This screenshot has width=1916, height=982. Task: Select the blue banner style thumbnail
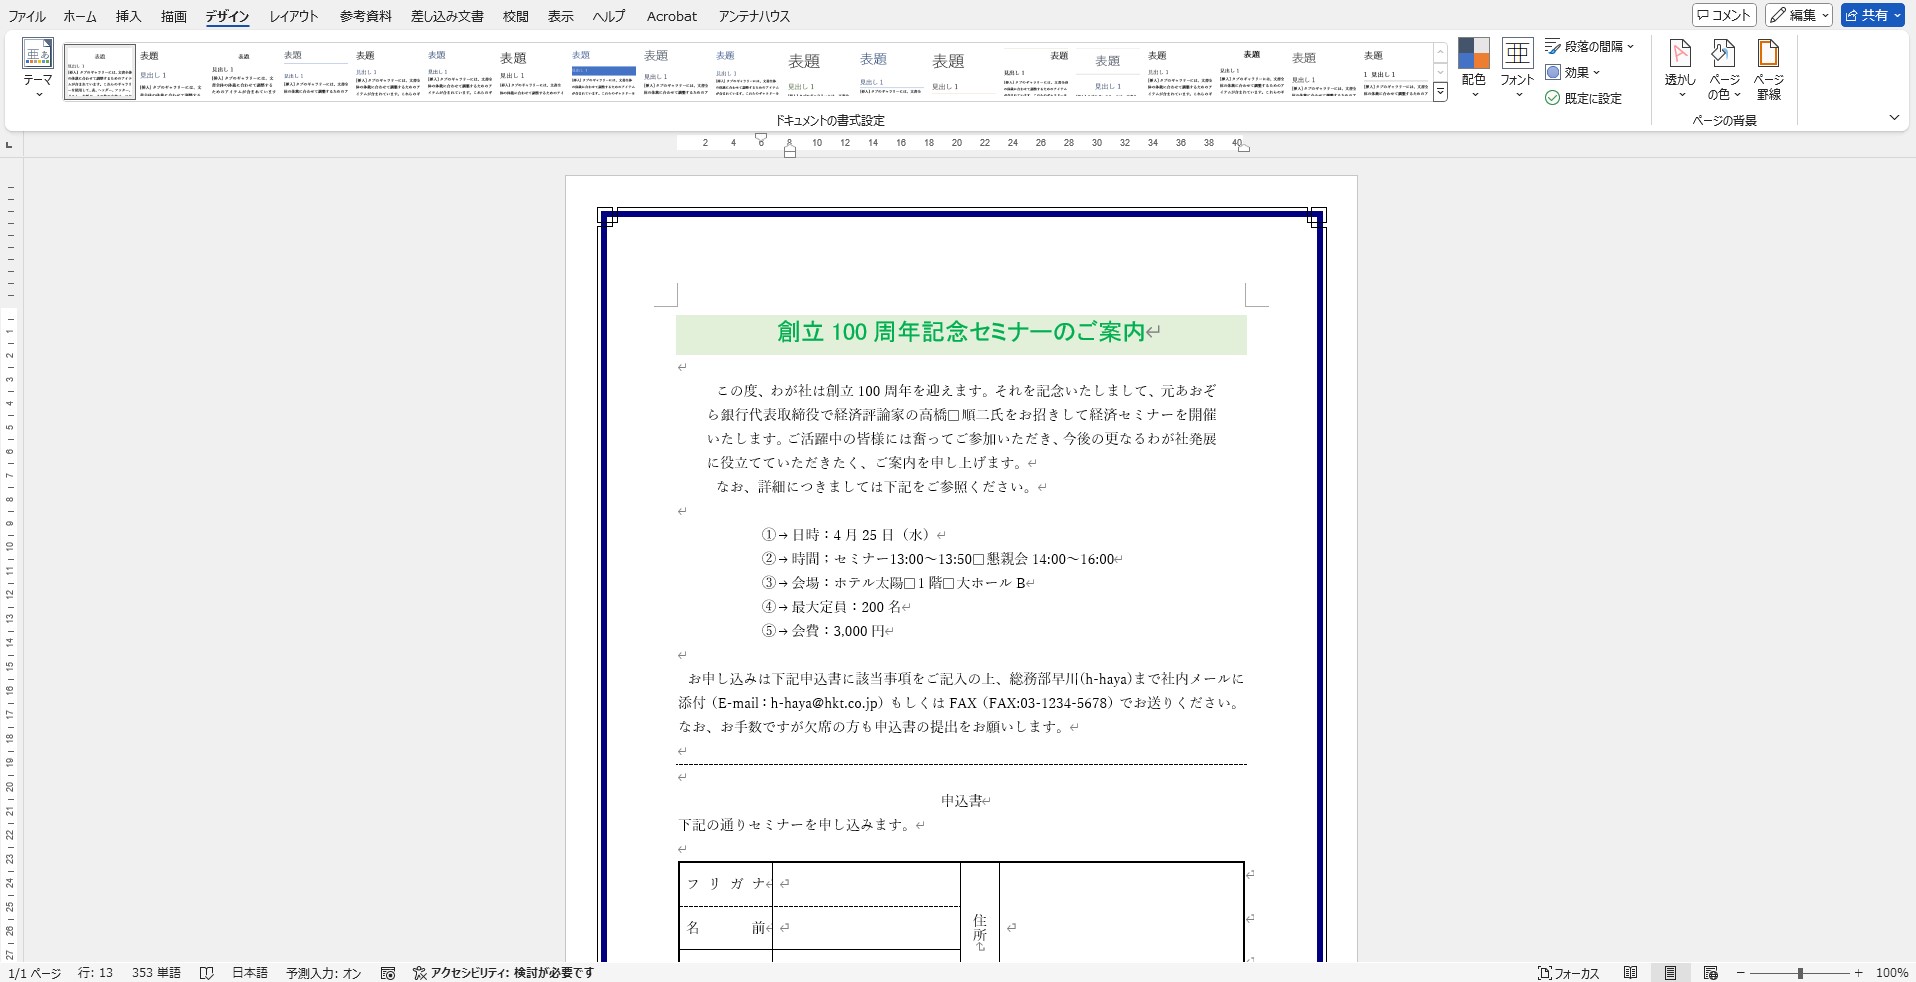pyautogui.click(x=603, y=71)
